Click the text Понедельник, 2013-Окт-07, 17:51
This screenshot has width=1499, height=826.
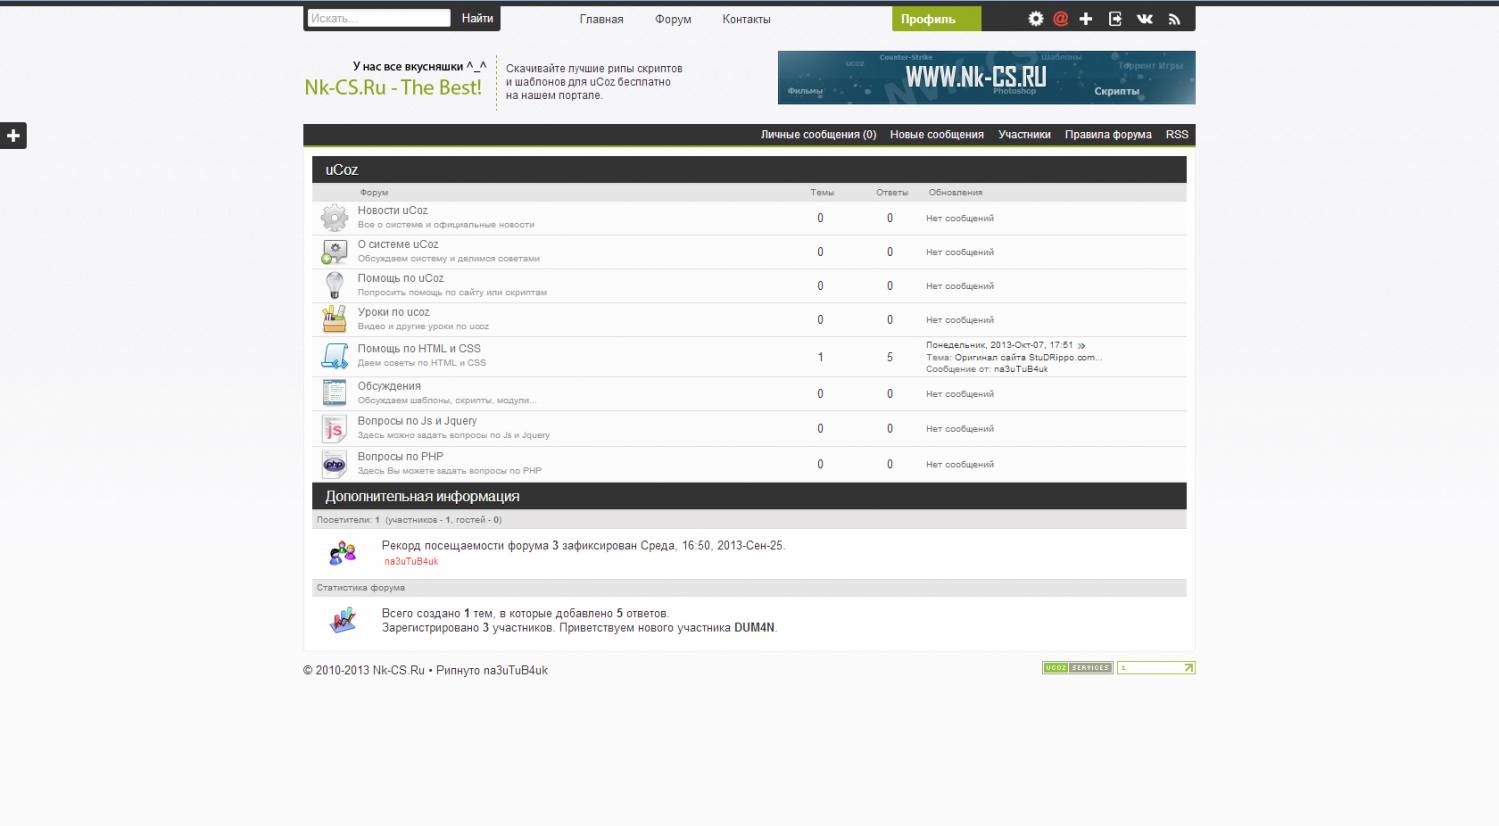[x=999, y=345]
